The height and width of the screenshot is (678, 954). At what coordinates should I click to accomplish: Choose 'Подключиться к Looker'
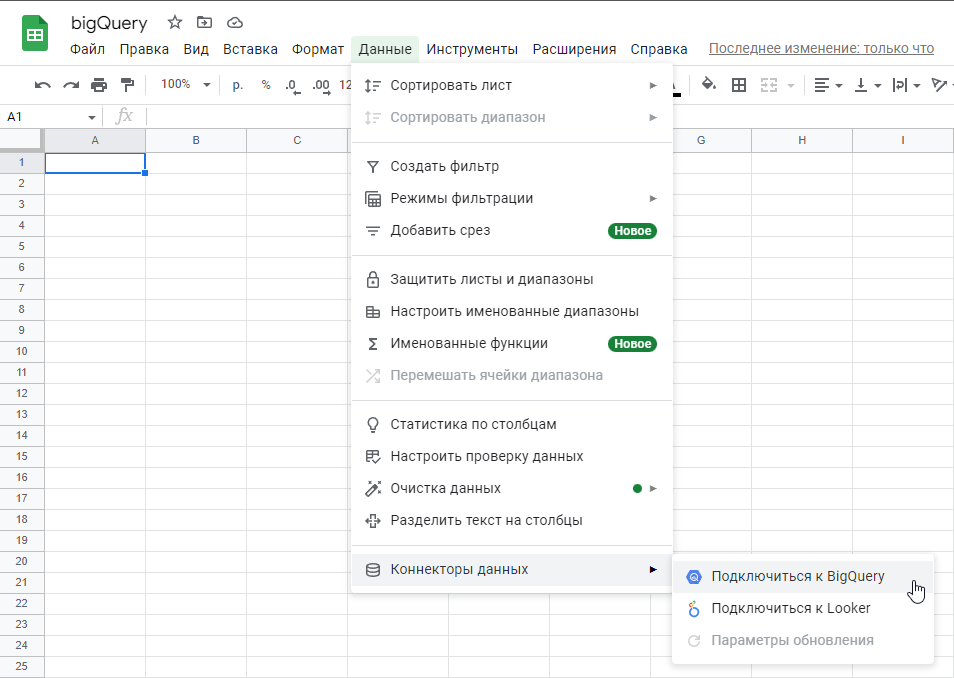pyautogui.click(x=803, y=609)
